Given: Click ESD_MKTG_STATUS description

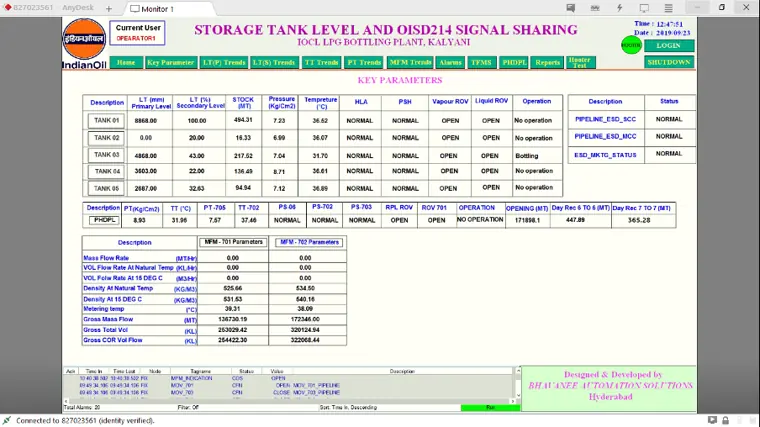Looking at the screenshot, I should pyautogui.click(x=605, y=155).
